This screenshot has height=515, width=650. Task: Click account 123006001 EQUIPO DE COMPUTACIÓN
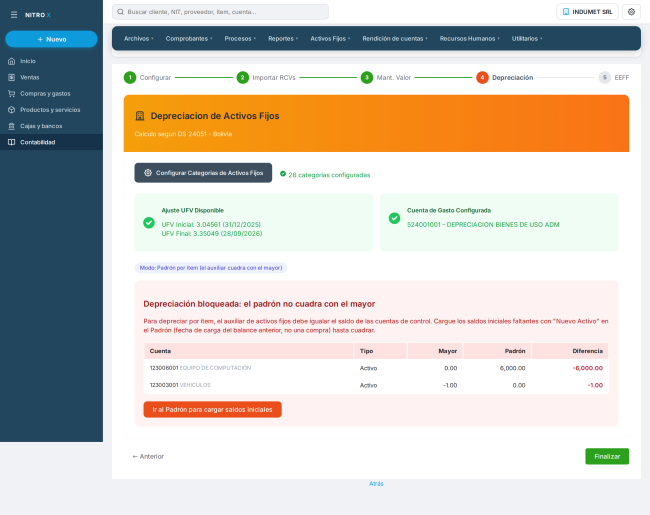[x=200, y=368]
